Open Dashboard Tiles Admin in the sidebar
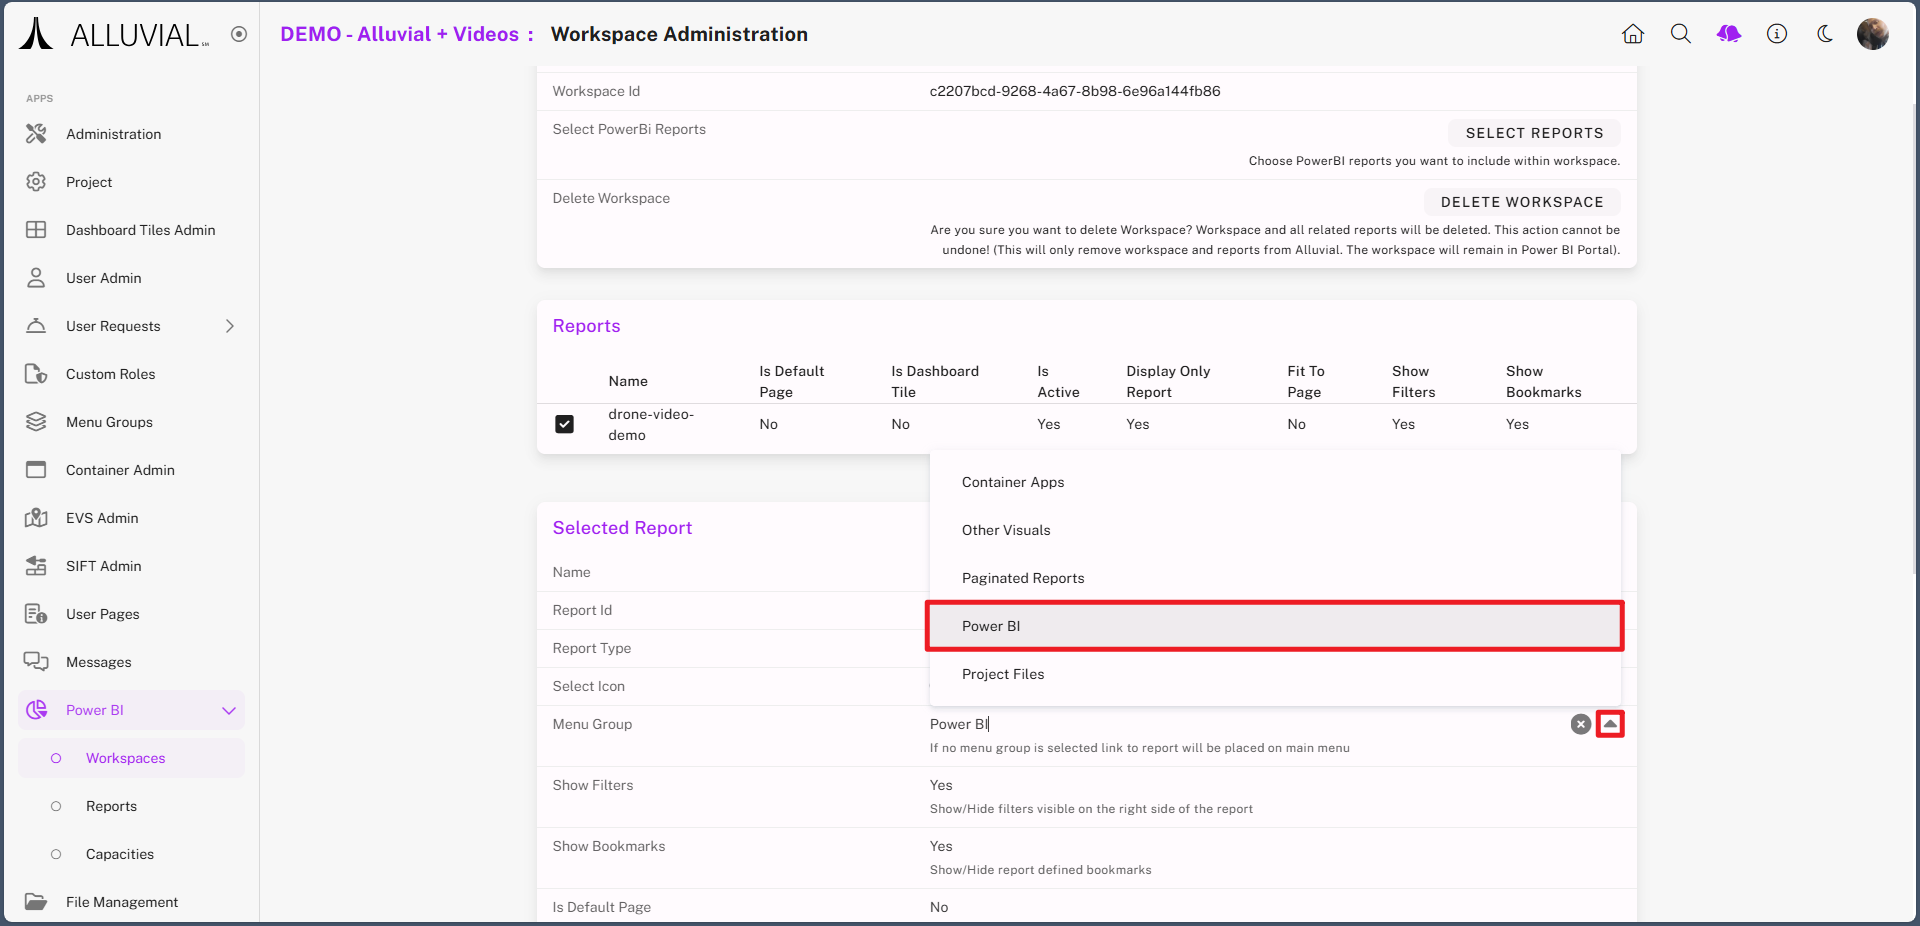1920x926 pixels. pyautogui.click(x=131, y=230)
